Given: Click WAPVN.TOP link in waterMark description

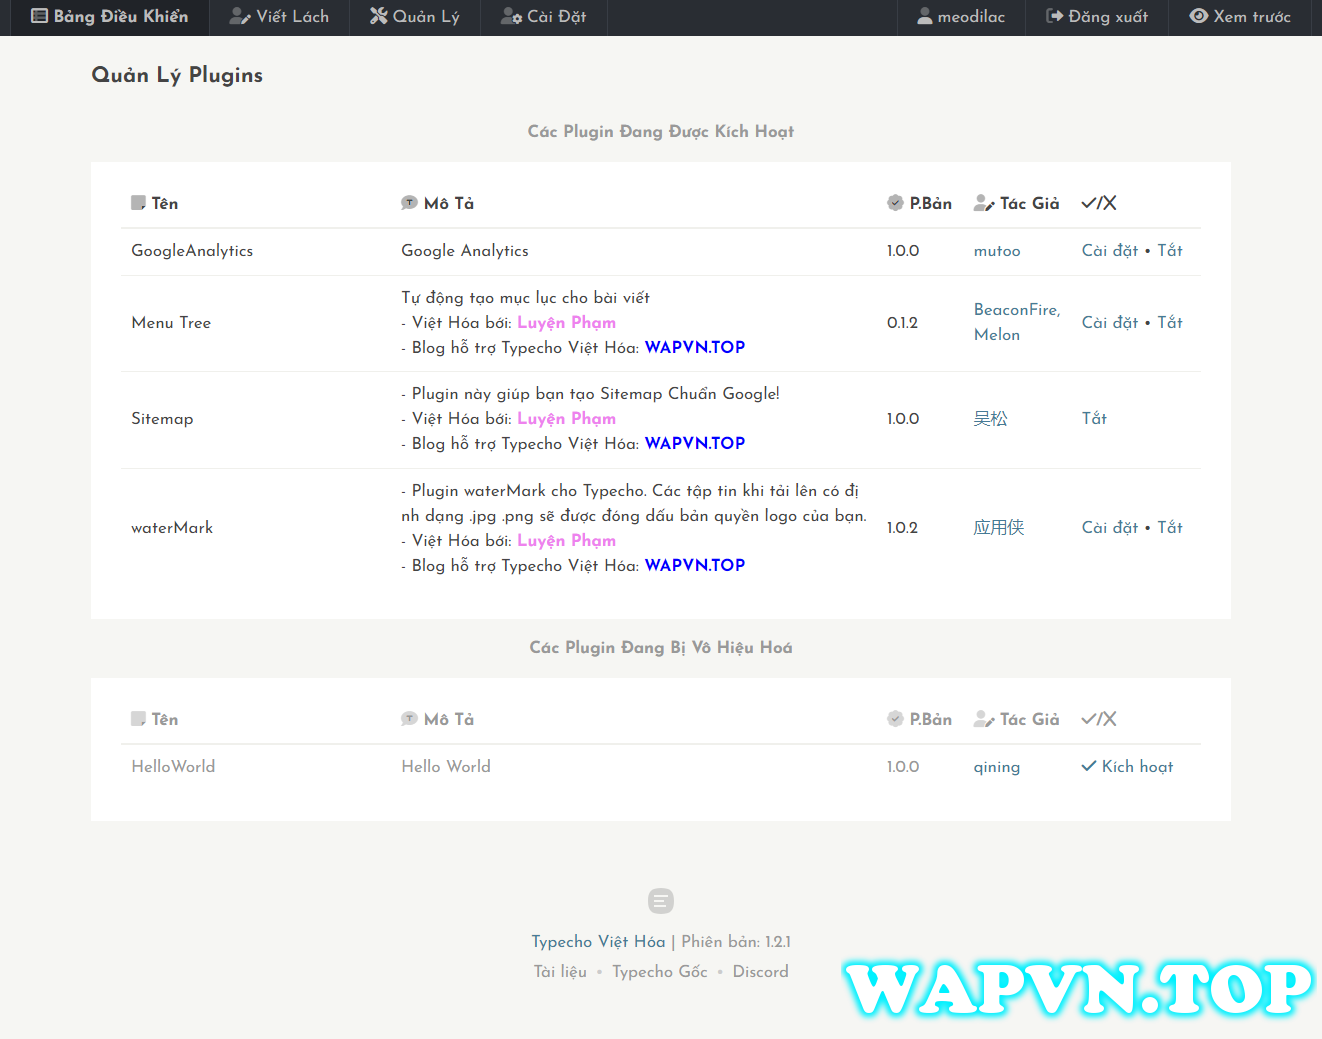Looking at the screenshot, I should tap(695, 566).
